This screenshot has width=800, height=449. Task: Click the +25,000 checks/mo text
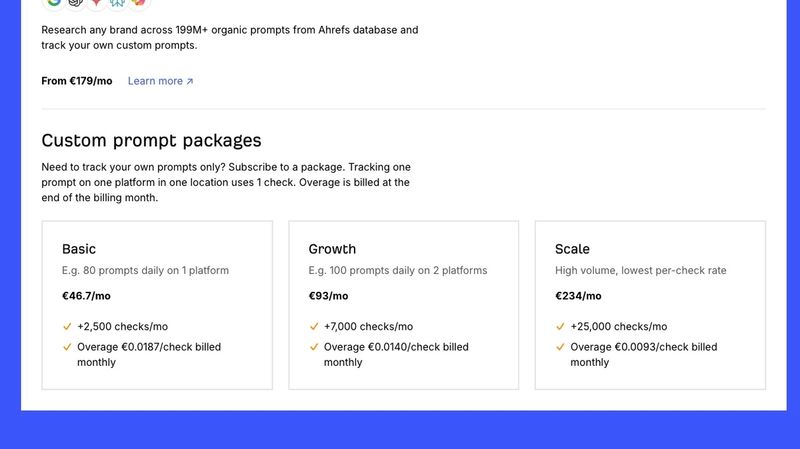pos(618,327)
